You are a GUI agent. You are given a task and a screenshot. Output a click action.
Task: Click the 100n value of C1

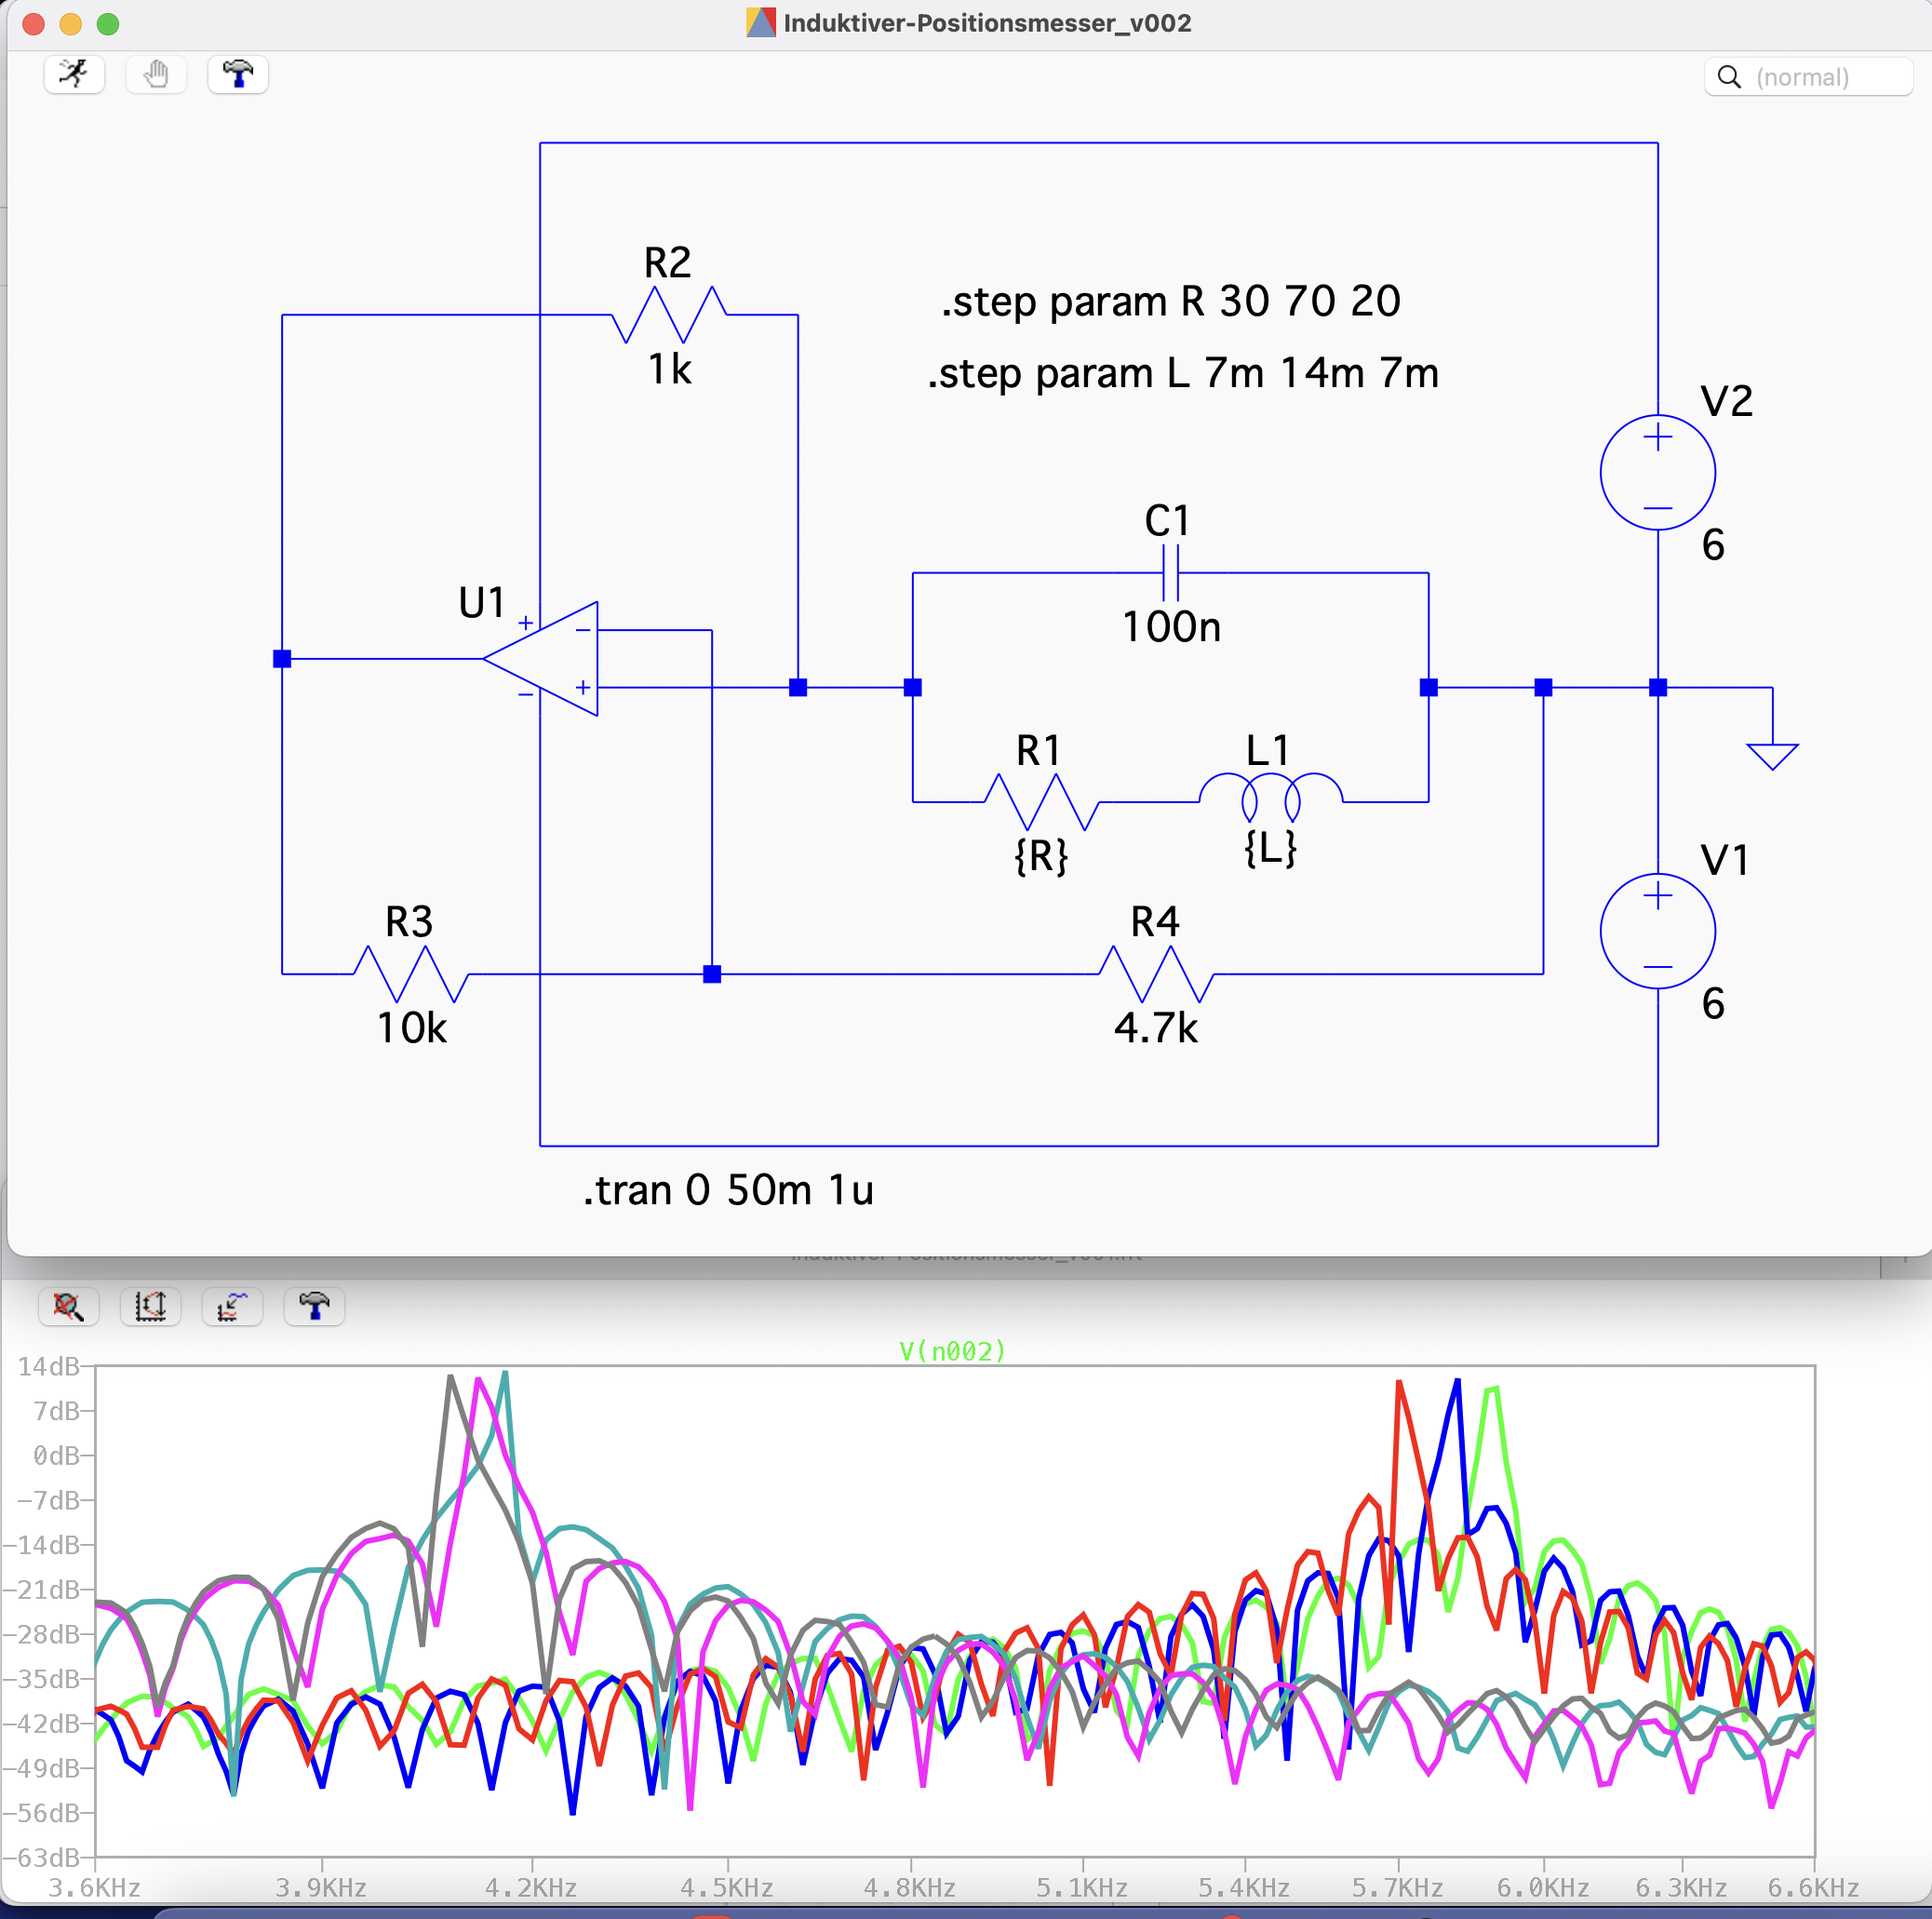[x=1171, y=627]
